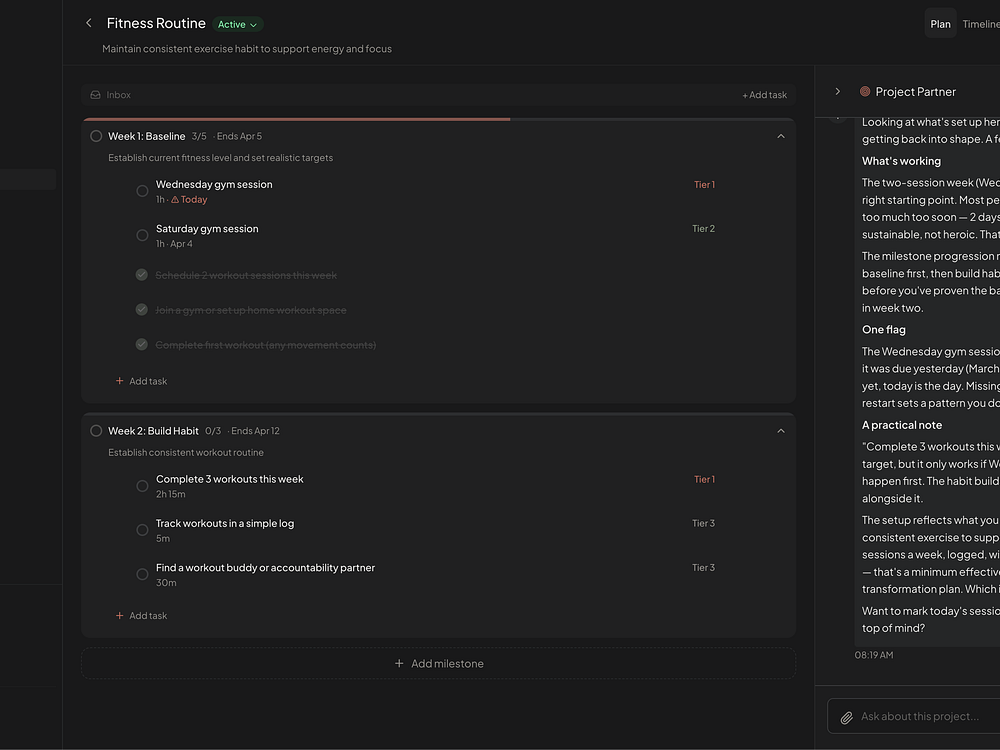Viewport: 1000px width, 750px height.
Task: Click the Inbox tray icon
Action: click(x=95, y=95)
